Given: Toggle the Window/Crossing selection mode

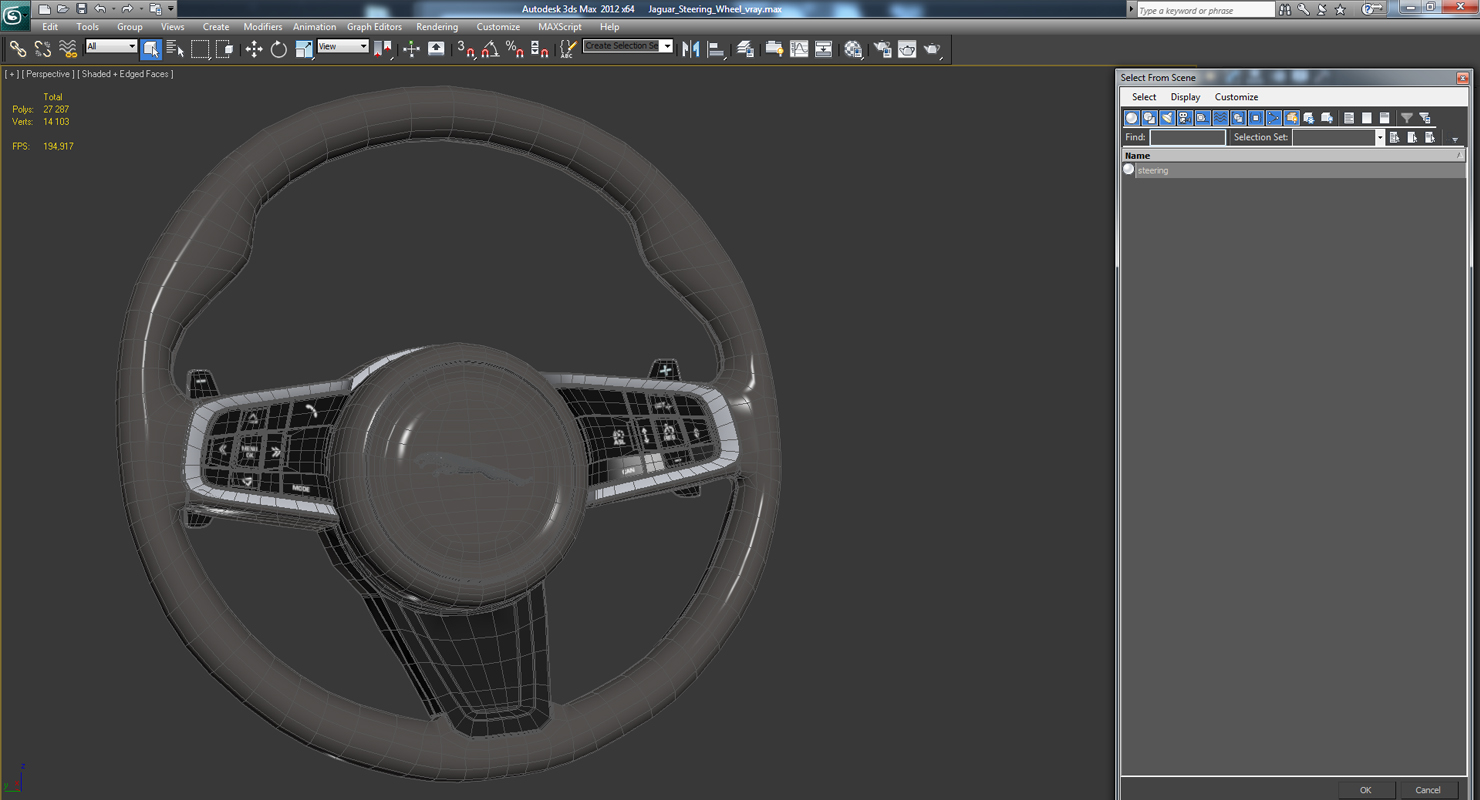Looking at the screenshot, I should click(224, 49).
